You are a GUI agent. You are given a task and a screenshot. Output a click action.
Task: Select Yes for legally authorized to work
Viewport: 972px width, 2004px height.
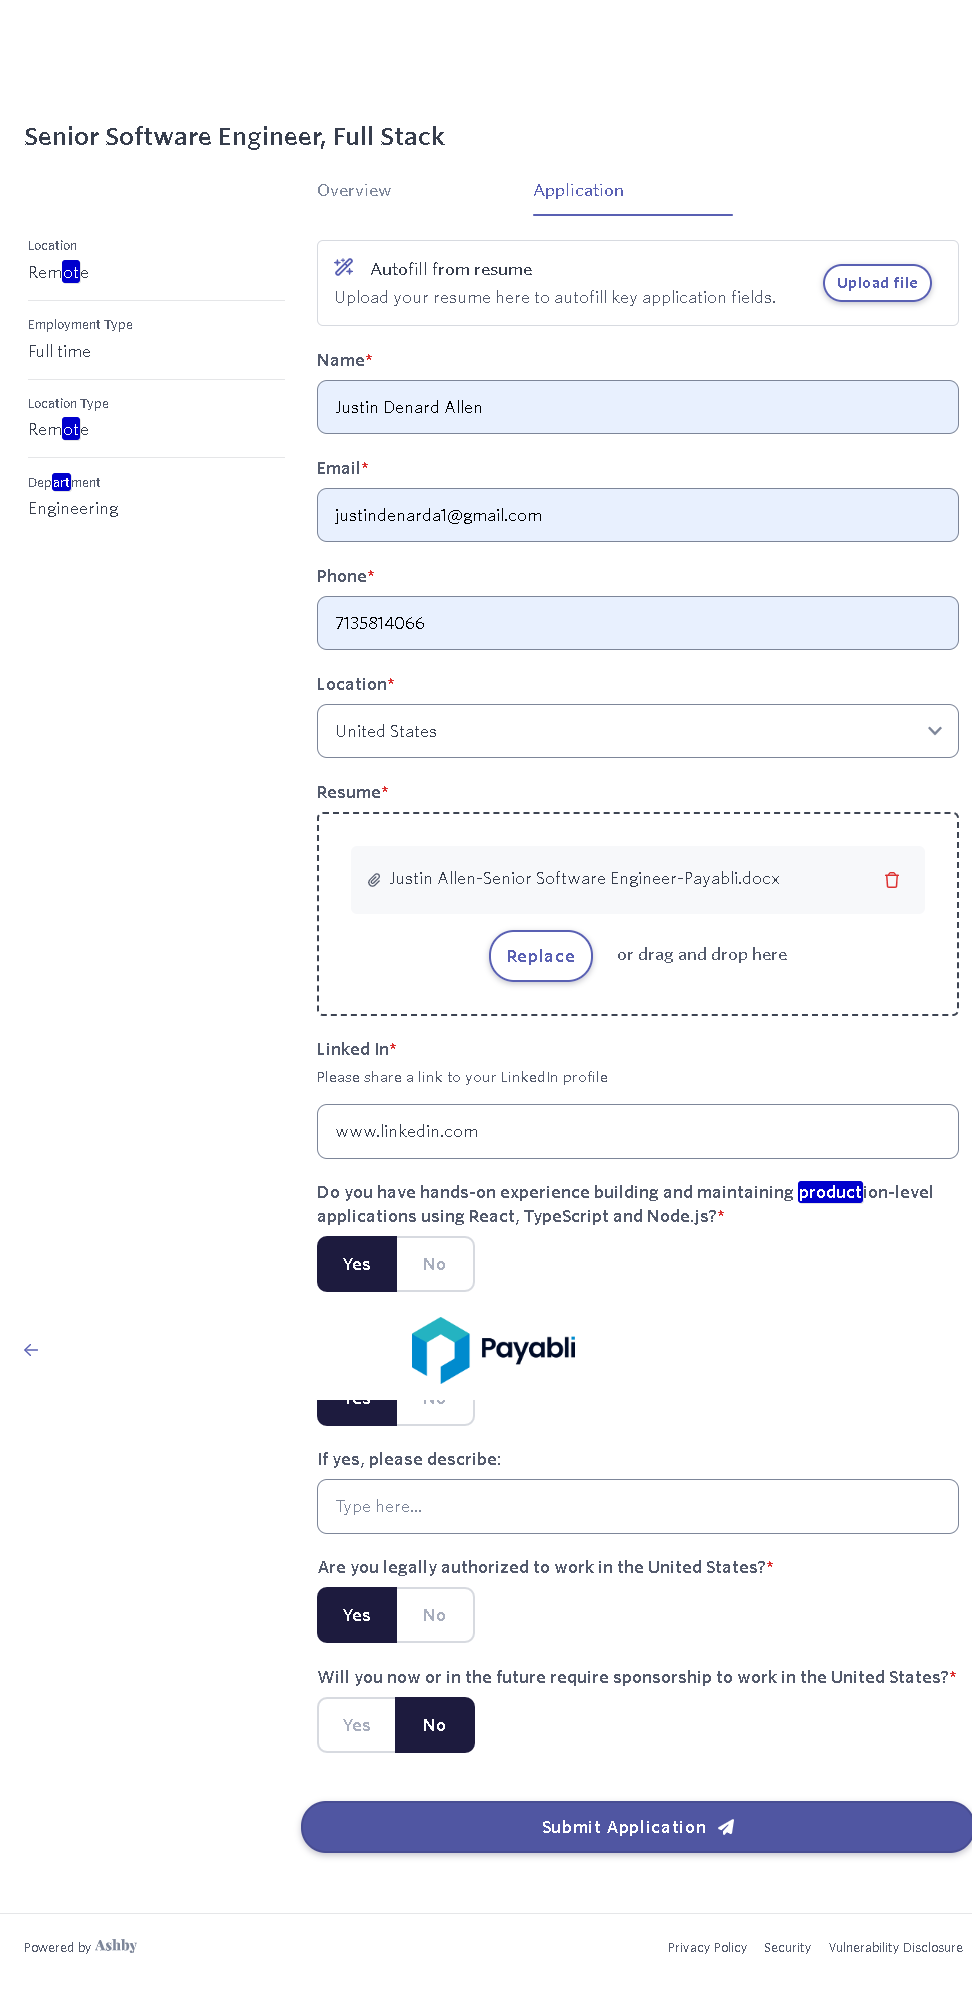357,1615
